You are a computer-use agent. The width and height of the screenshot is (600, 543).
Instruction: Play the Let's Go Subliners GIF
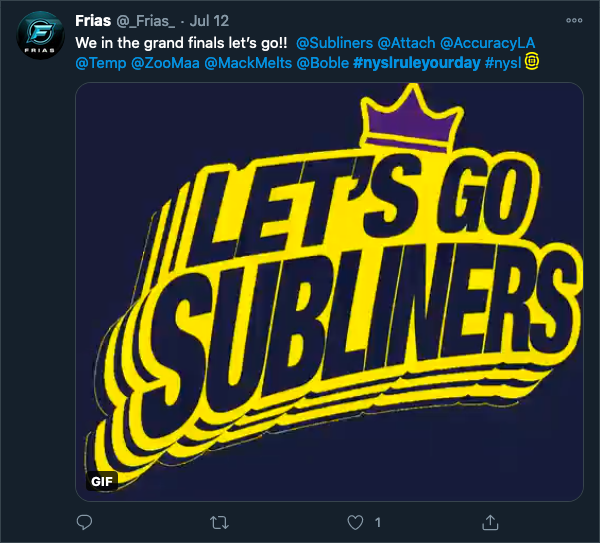330,290
